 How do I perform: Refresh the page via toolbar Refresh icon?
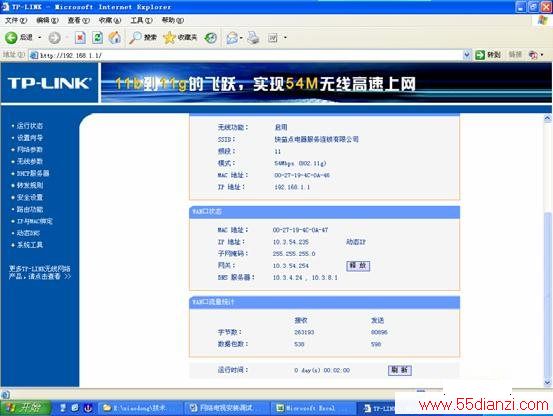tap(97, 37)
